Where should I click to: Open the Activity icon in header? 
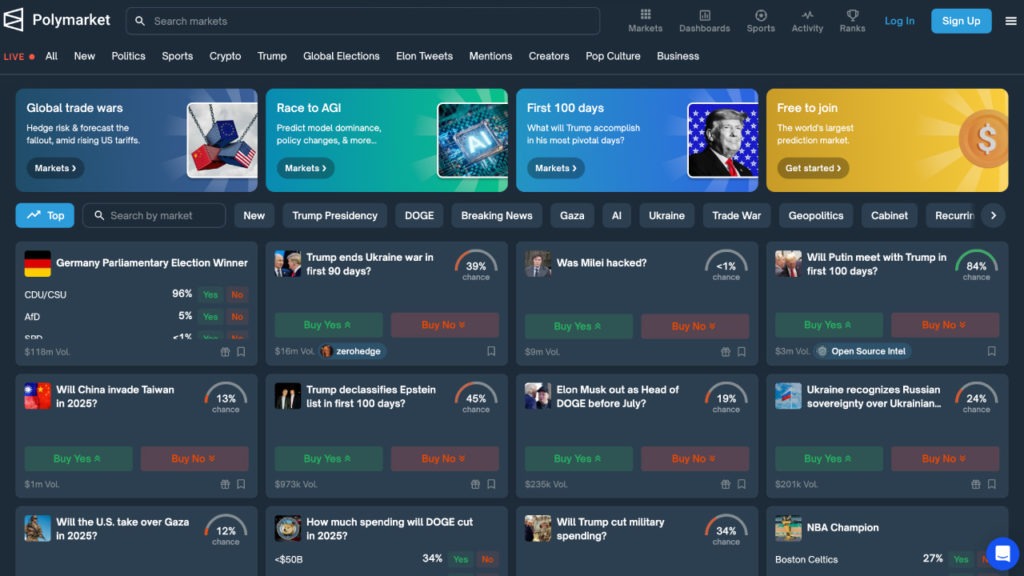(x=807, y=15)
